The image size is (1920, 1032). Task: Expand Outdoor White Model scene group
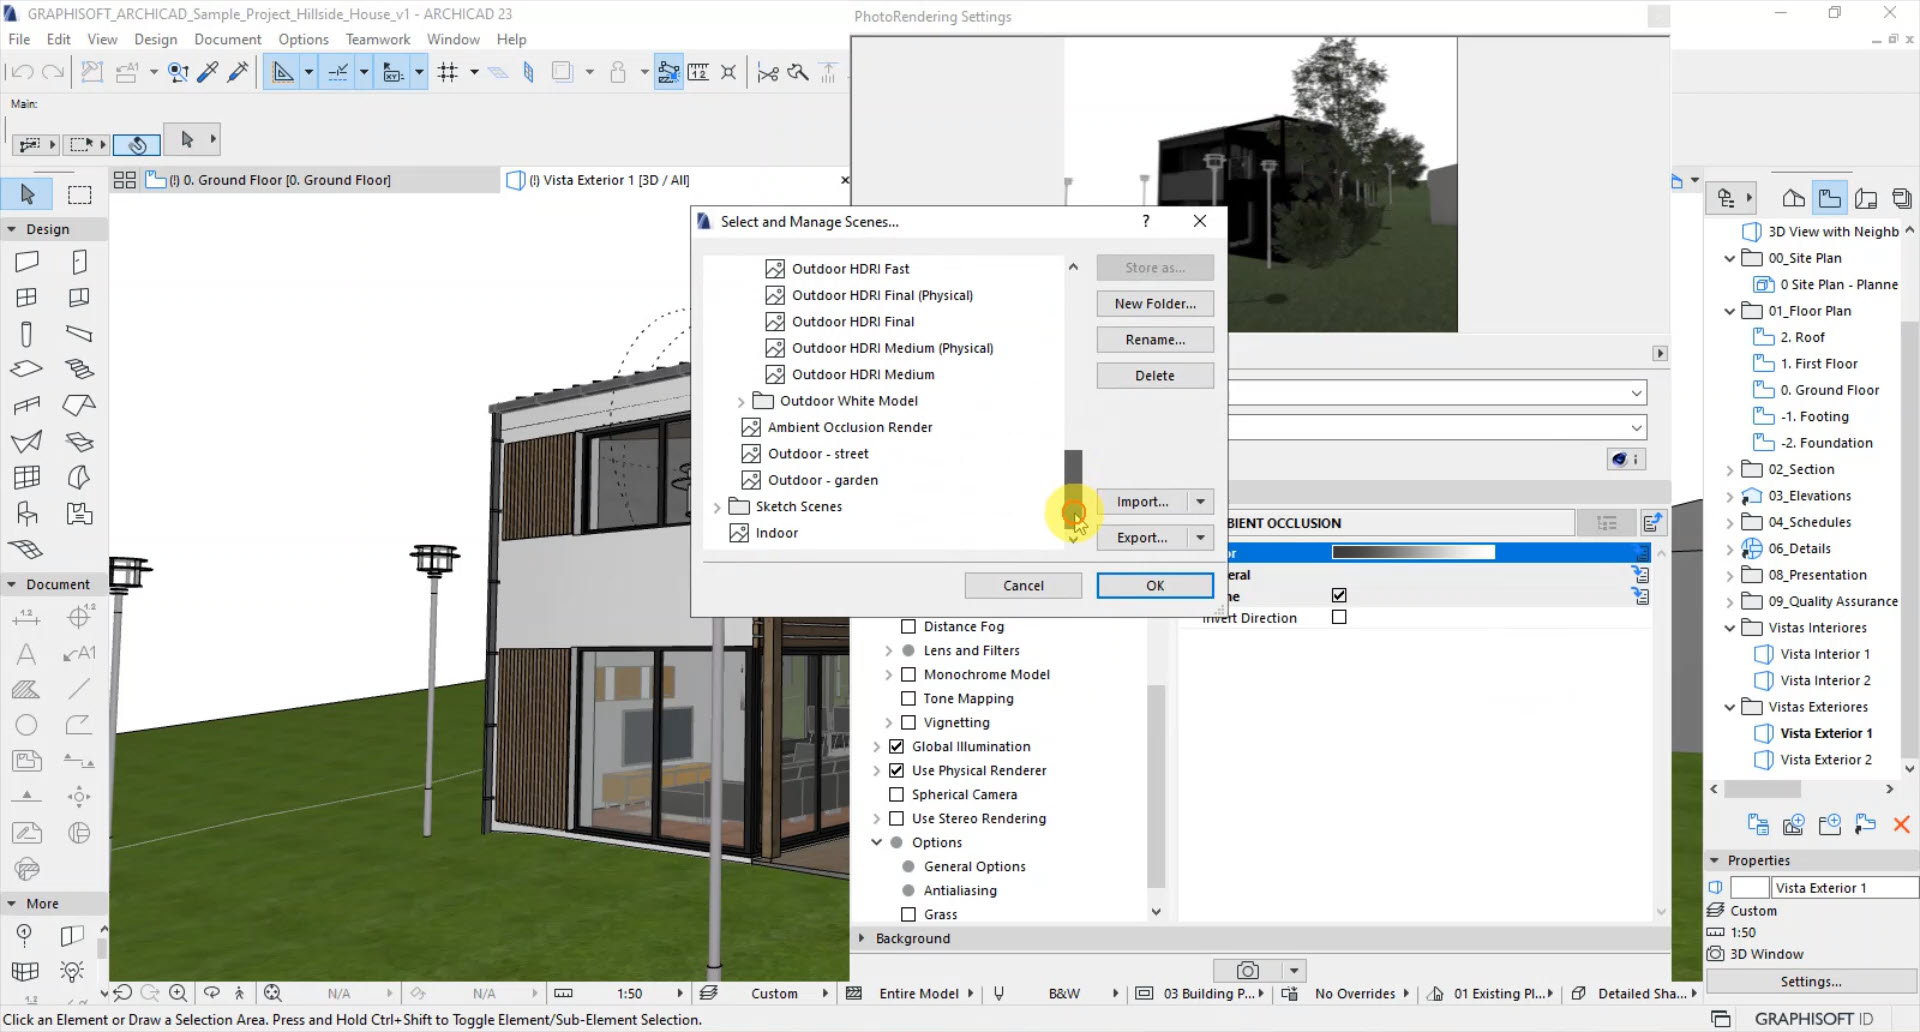pos(740,400)
